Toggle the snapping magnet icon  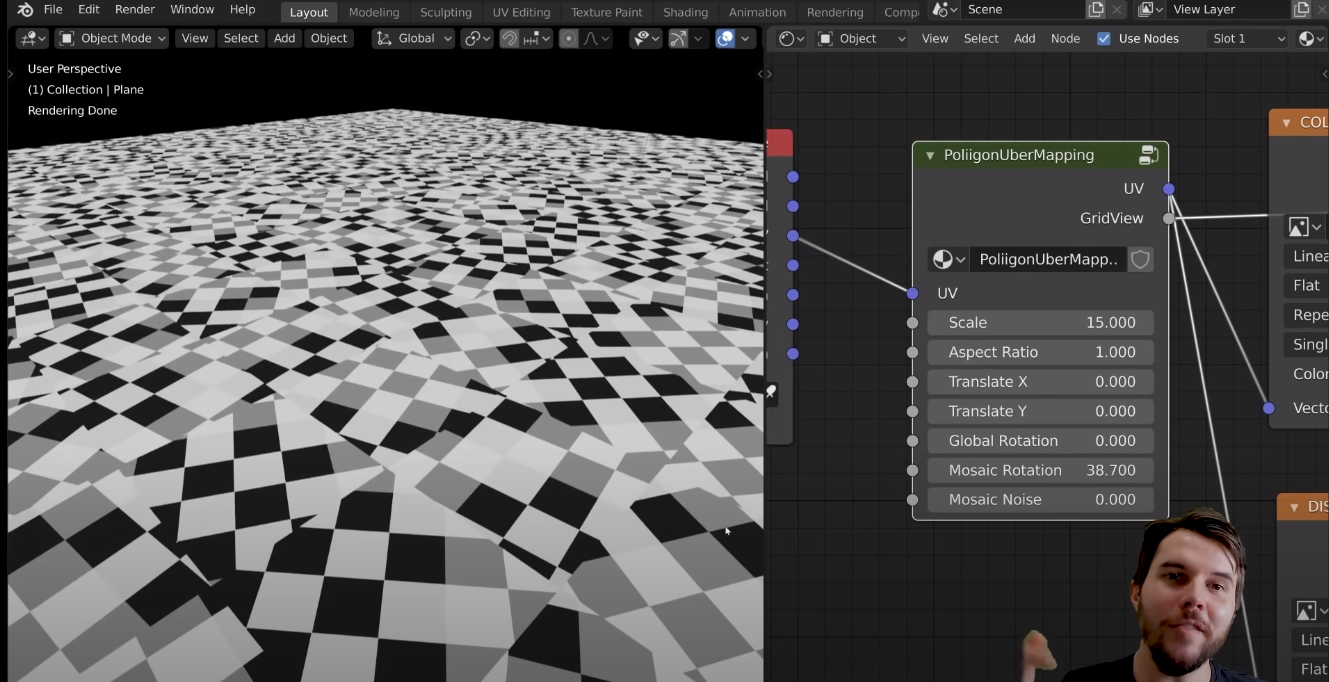(509, 39)
